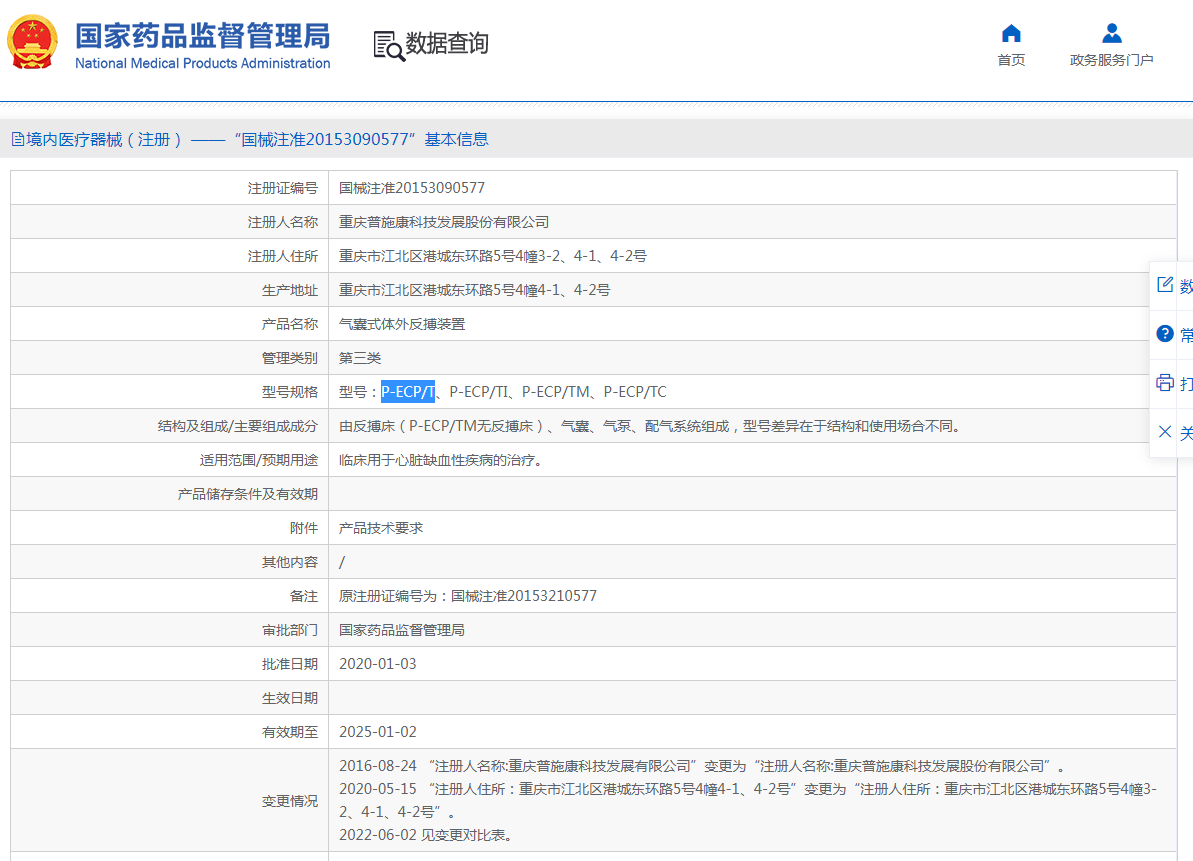Viewport: 1193px width, 861px height.
Task: Click 注册证编号 row label
Action: 282,188
